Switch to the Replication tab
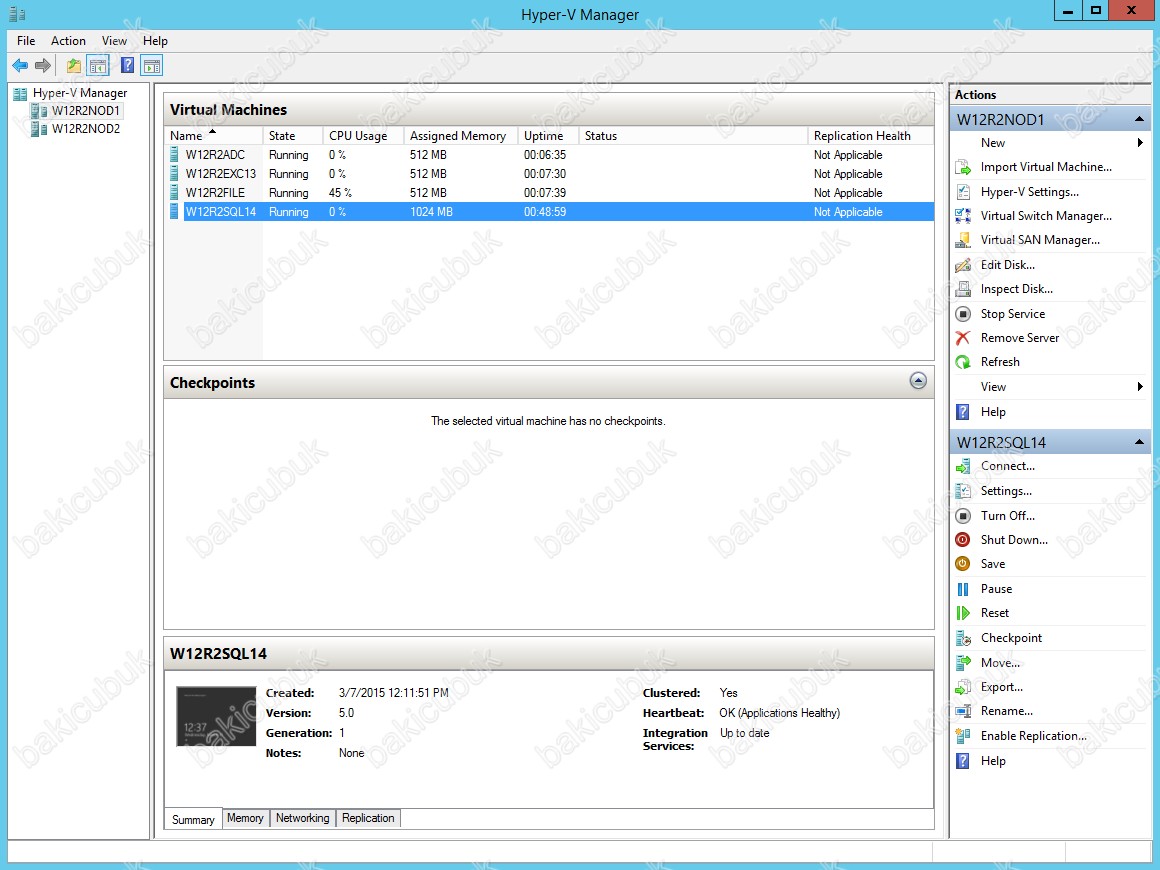This screenshot has height=870, width=1160. pos(368,817)
